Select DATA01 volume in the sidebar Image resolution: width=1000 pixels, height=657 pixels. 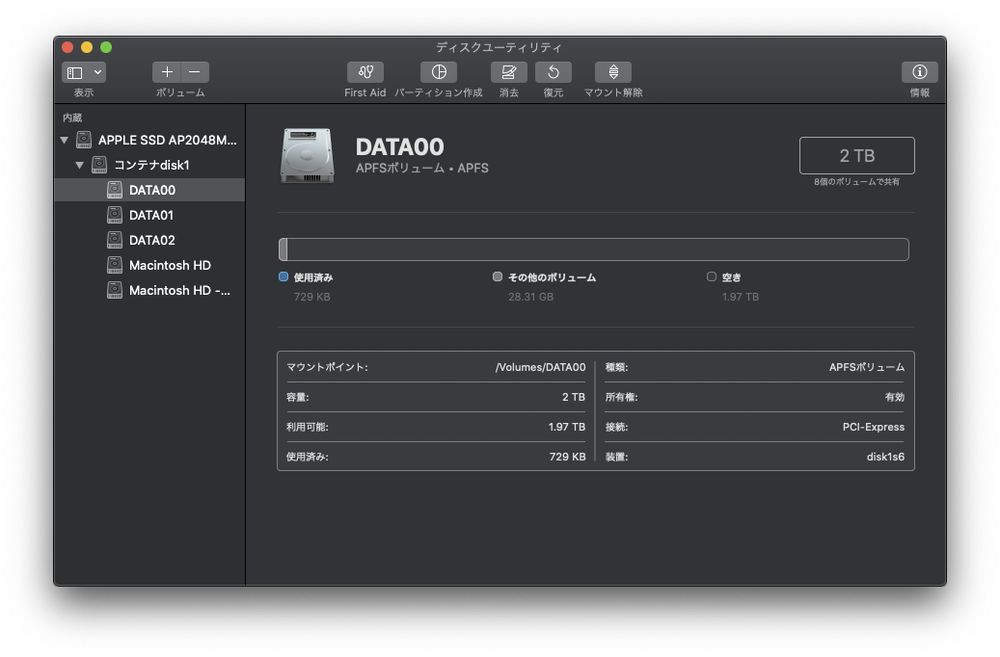[x=150, y=215]
